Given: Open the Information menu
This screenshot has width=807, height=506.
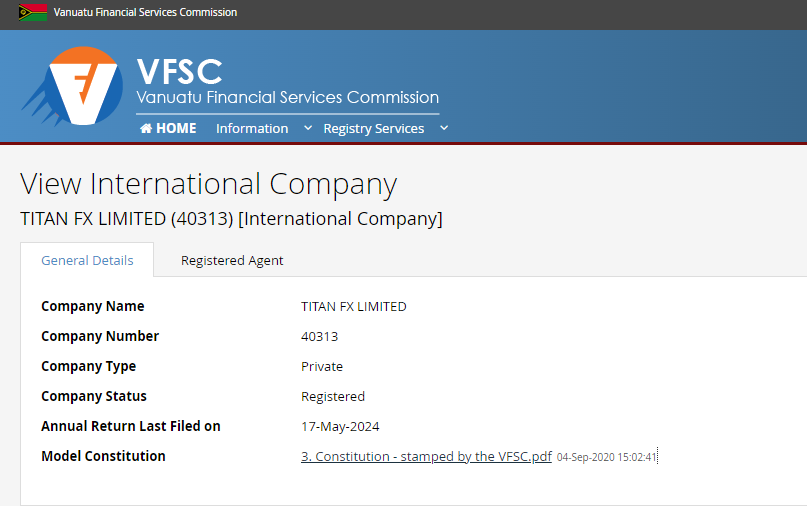Looking at the screenshot, I should (x=252, y=128).
